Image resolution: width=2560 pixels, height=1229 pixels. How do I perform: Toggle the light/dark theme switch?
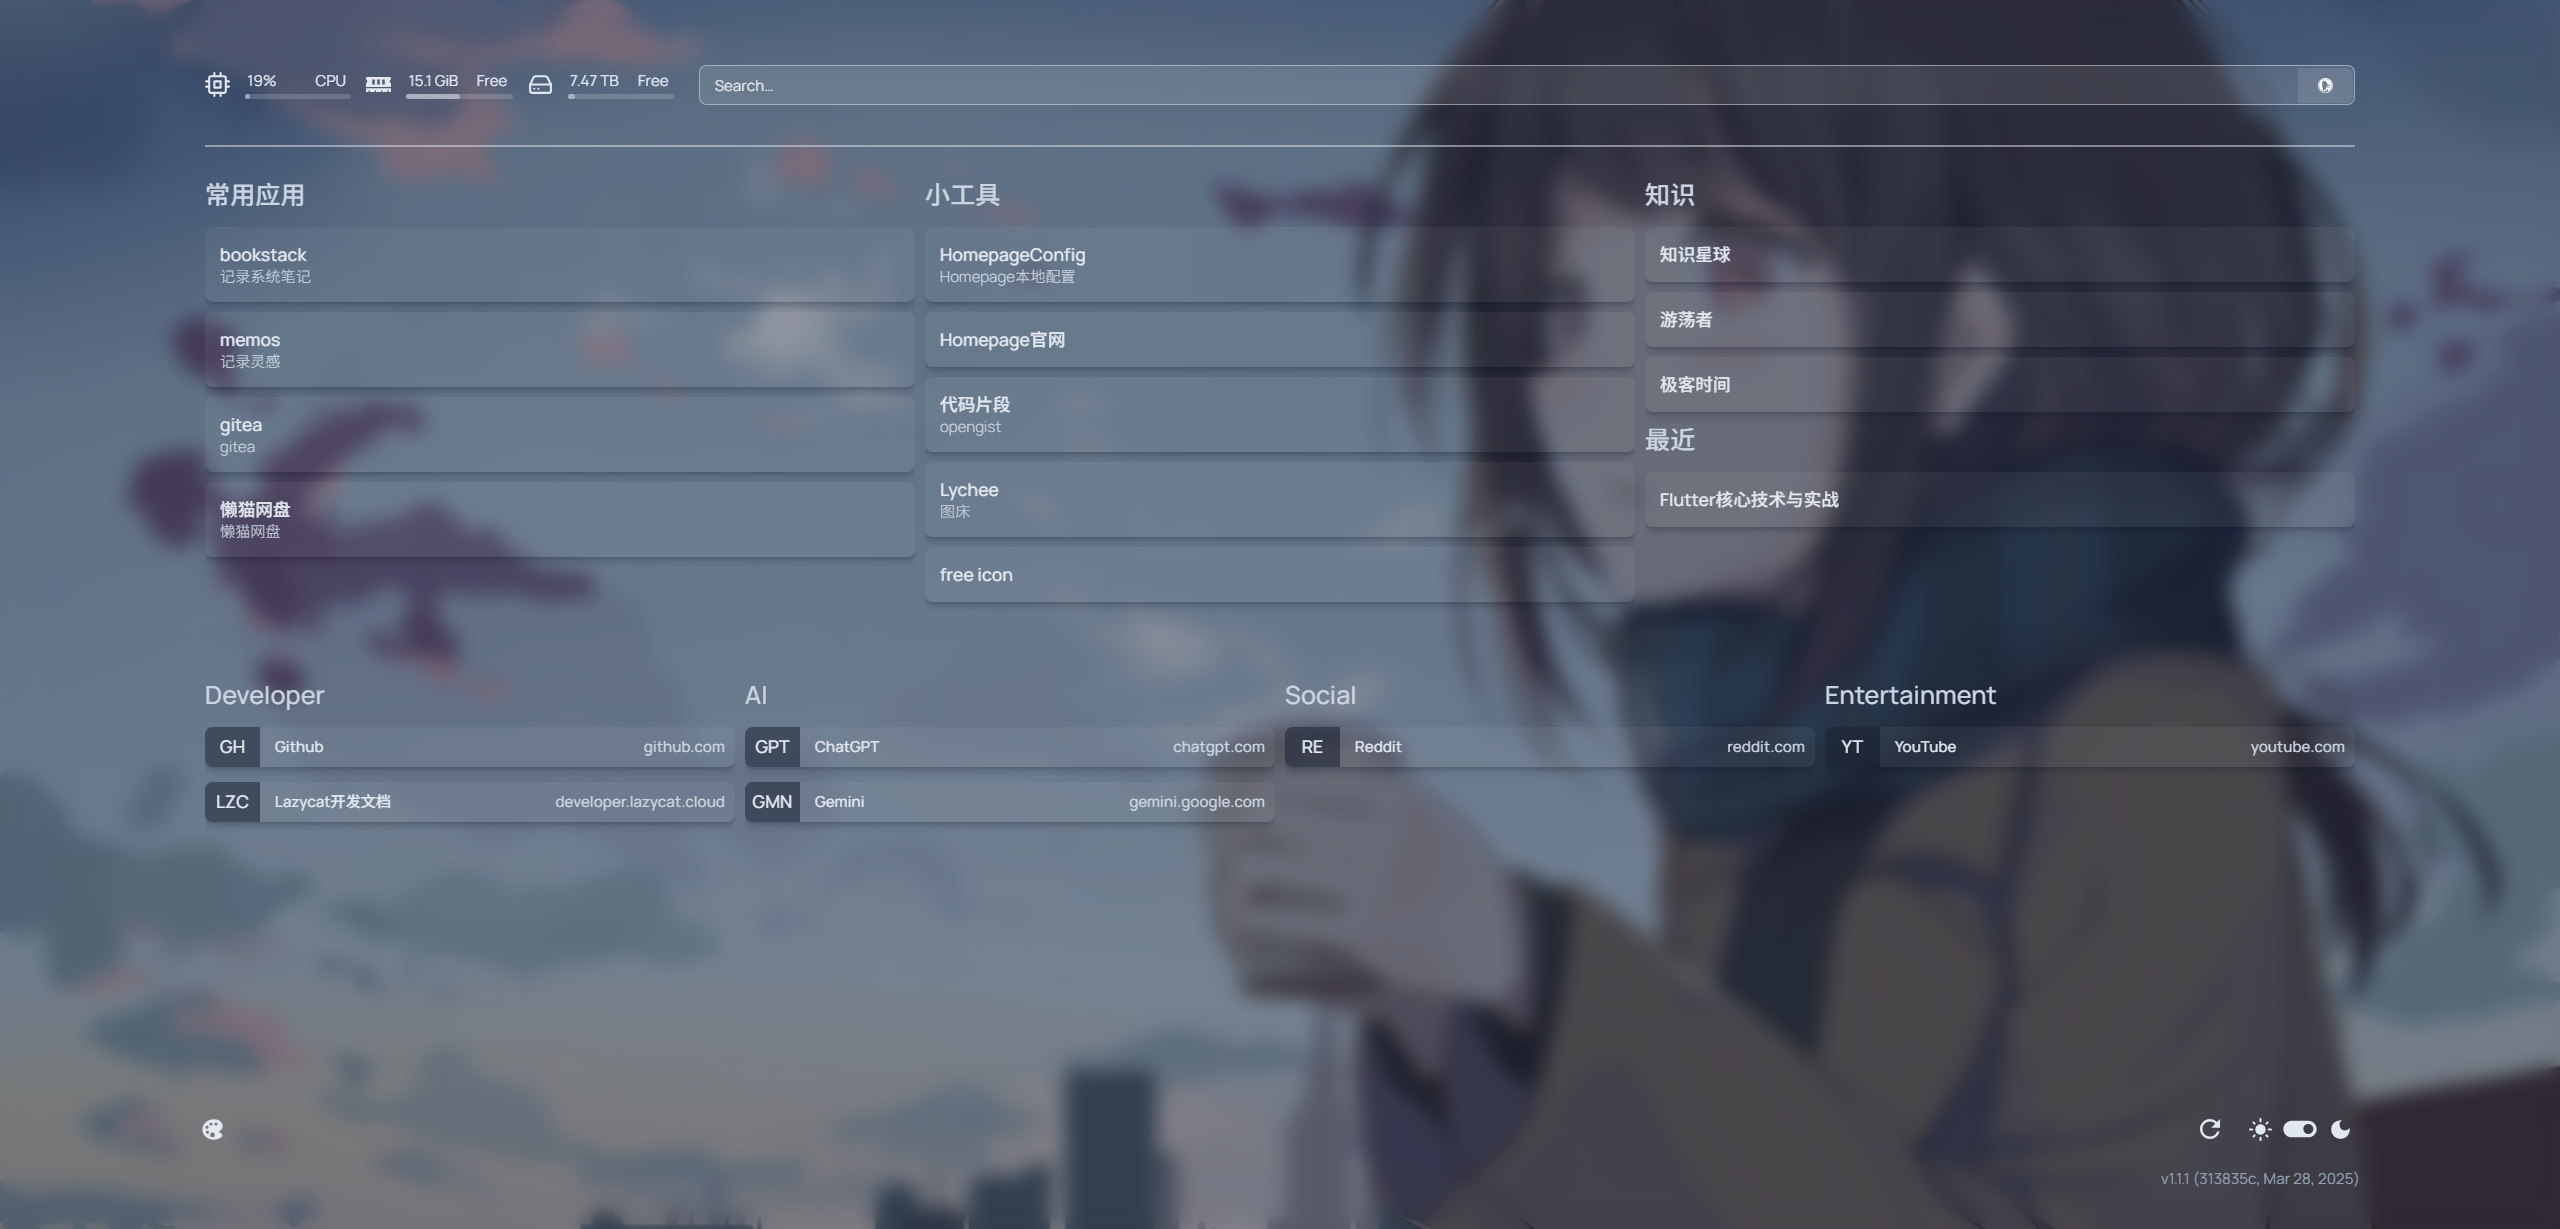(x=2299, y=1129)
